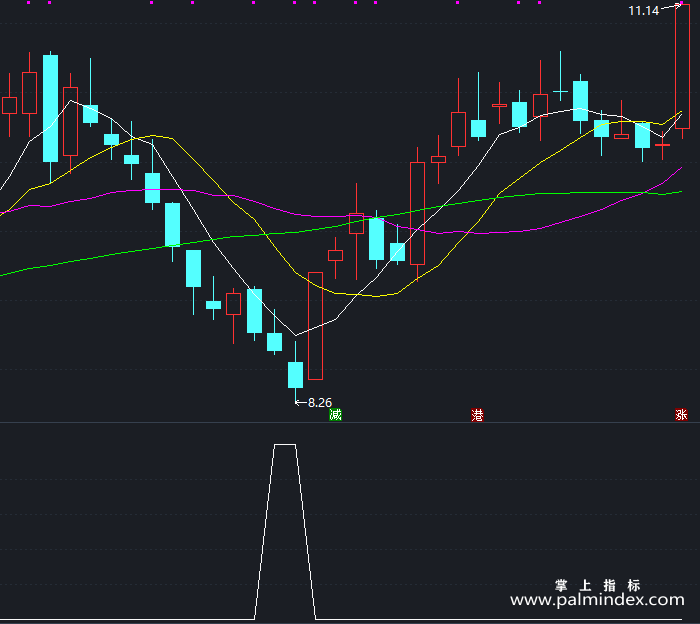This screenshot has height=624, width=700.
Task: Select the cyan candle at 8.26 low
Action: point(295,374)
